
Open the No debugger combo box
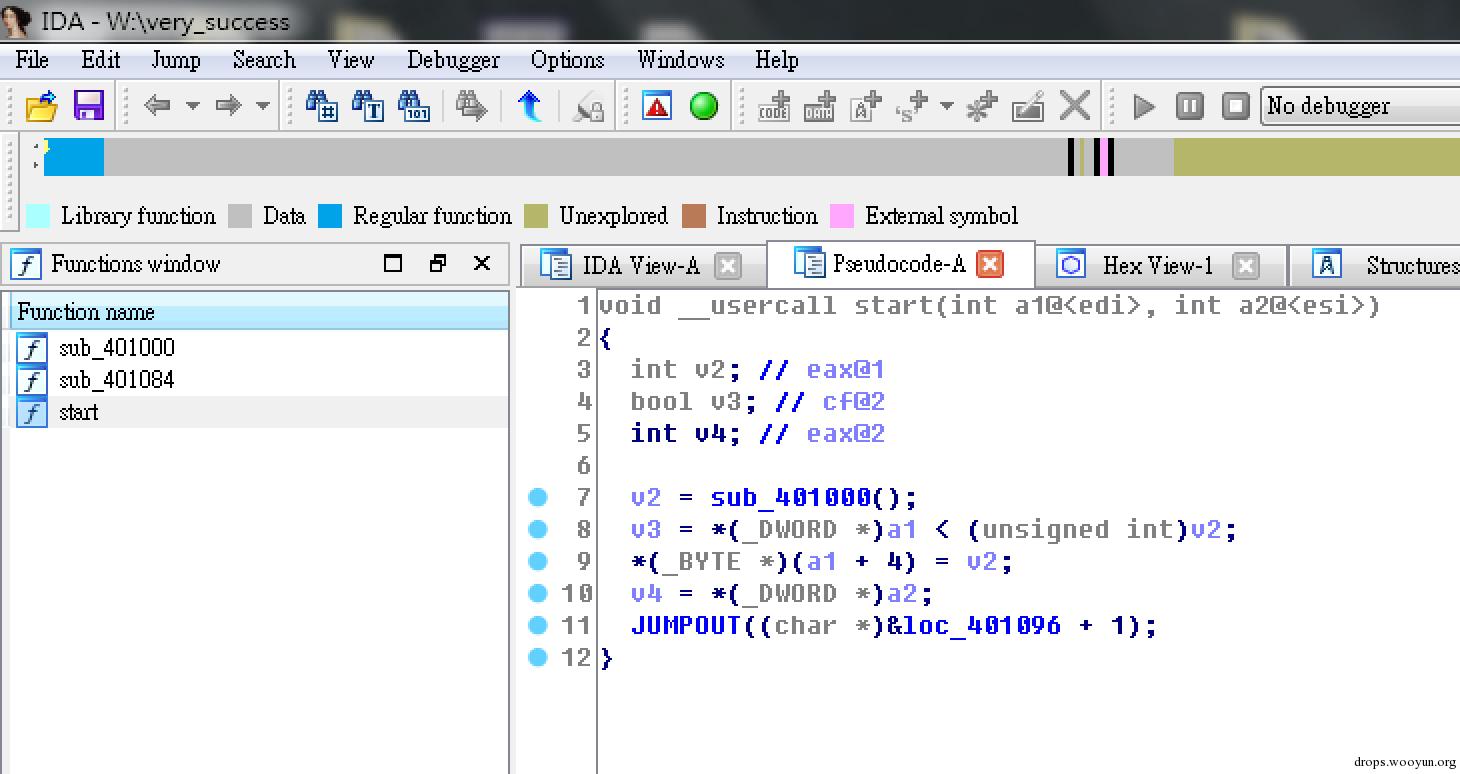(1360, 106)
